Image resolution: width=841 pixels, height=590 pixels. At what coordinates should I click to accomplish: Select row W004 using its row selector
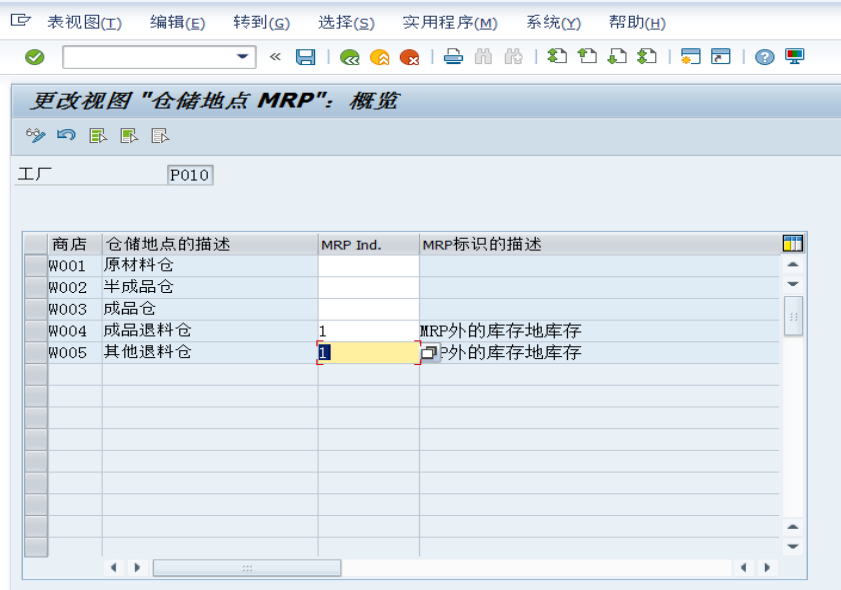pos(36,331)
